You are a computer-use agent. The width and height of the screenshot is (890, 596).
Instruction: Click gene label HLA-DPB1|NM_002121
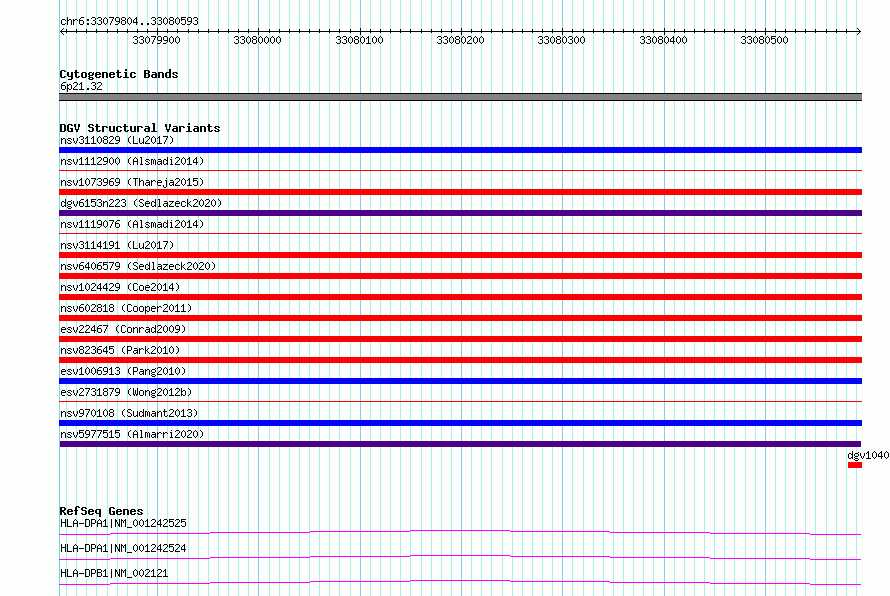[x=114, y=573]
